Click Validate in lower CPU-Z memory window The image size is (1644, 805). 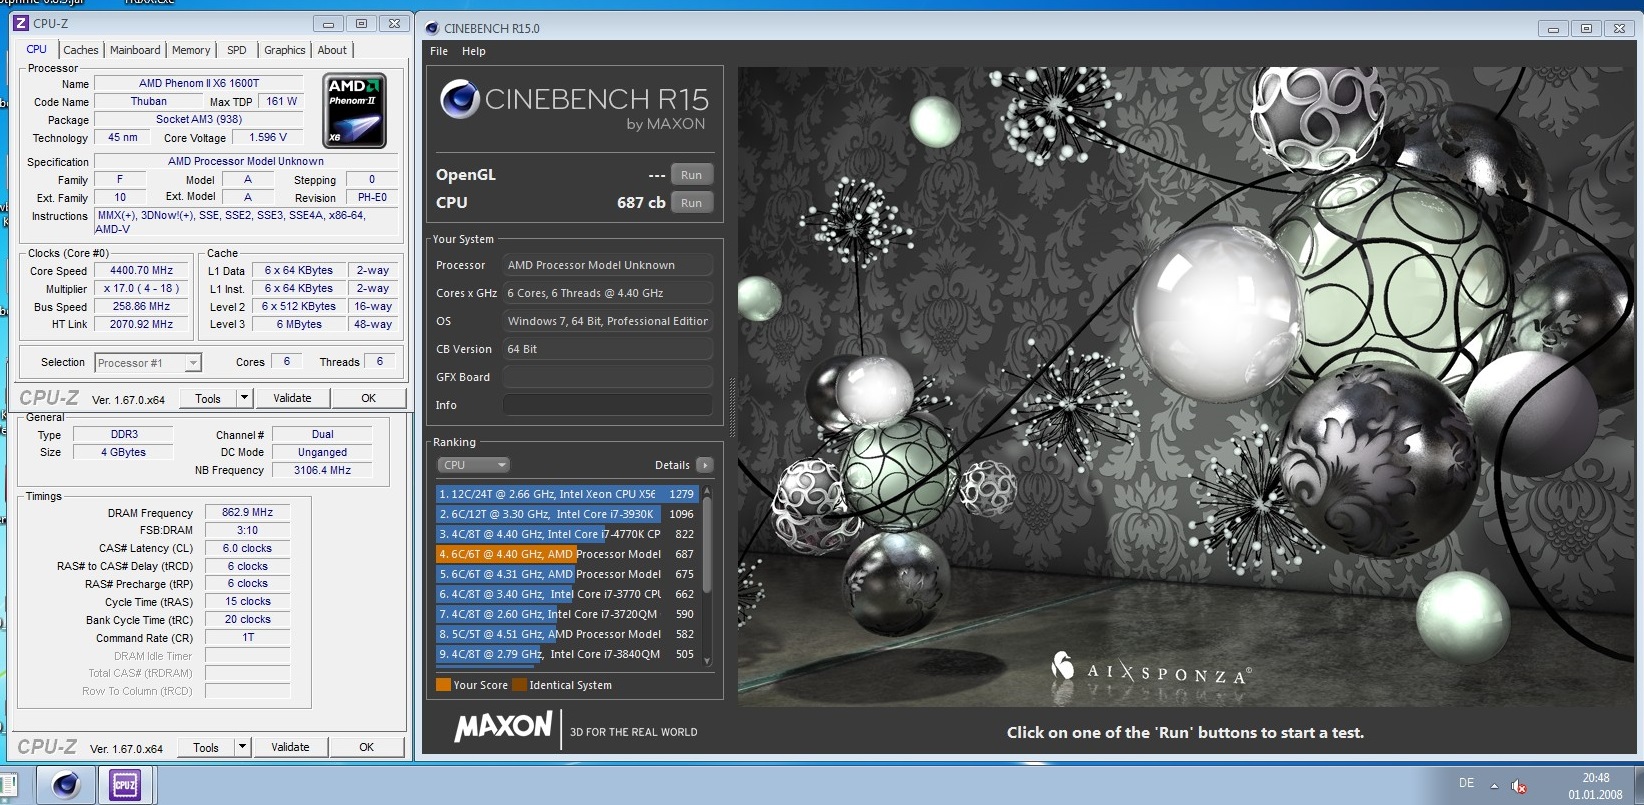pos(290,747)
